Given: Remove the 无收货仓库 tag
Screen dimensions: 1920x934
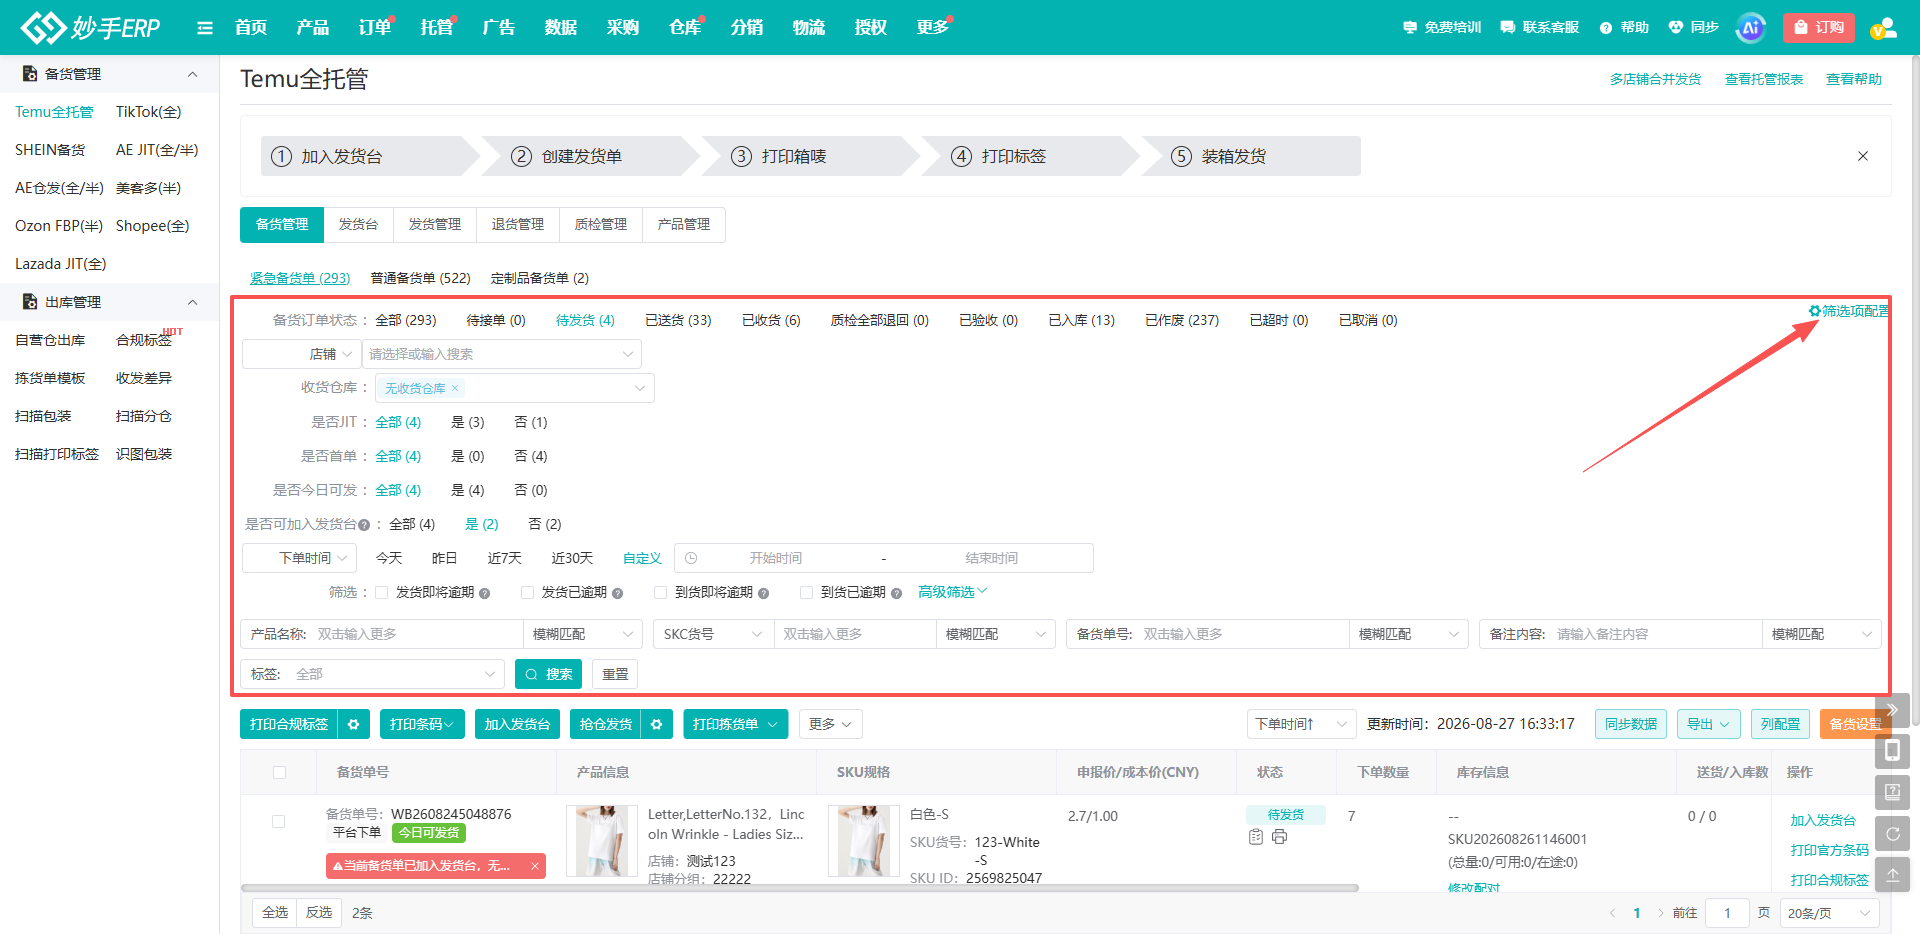Looking at the screenshot, I should pyautogui.click(x=454, y=388).
